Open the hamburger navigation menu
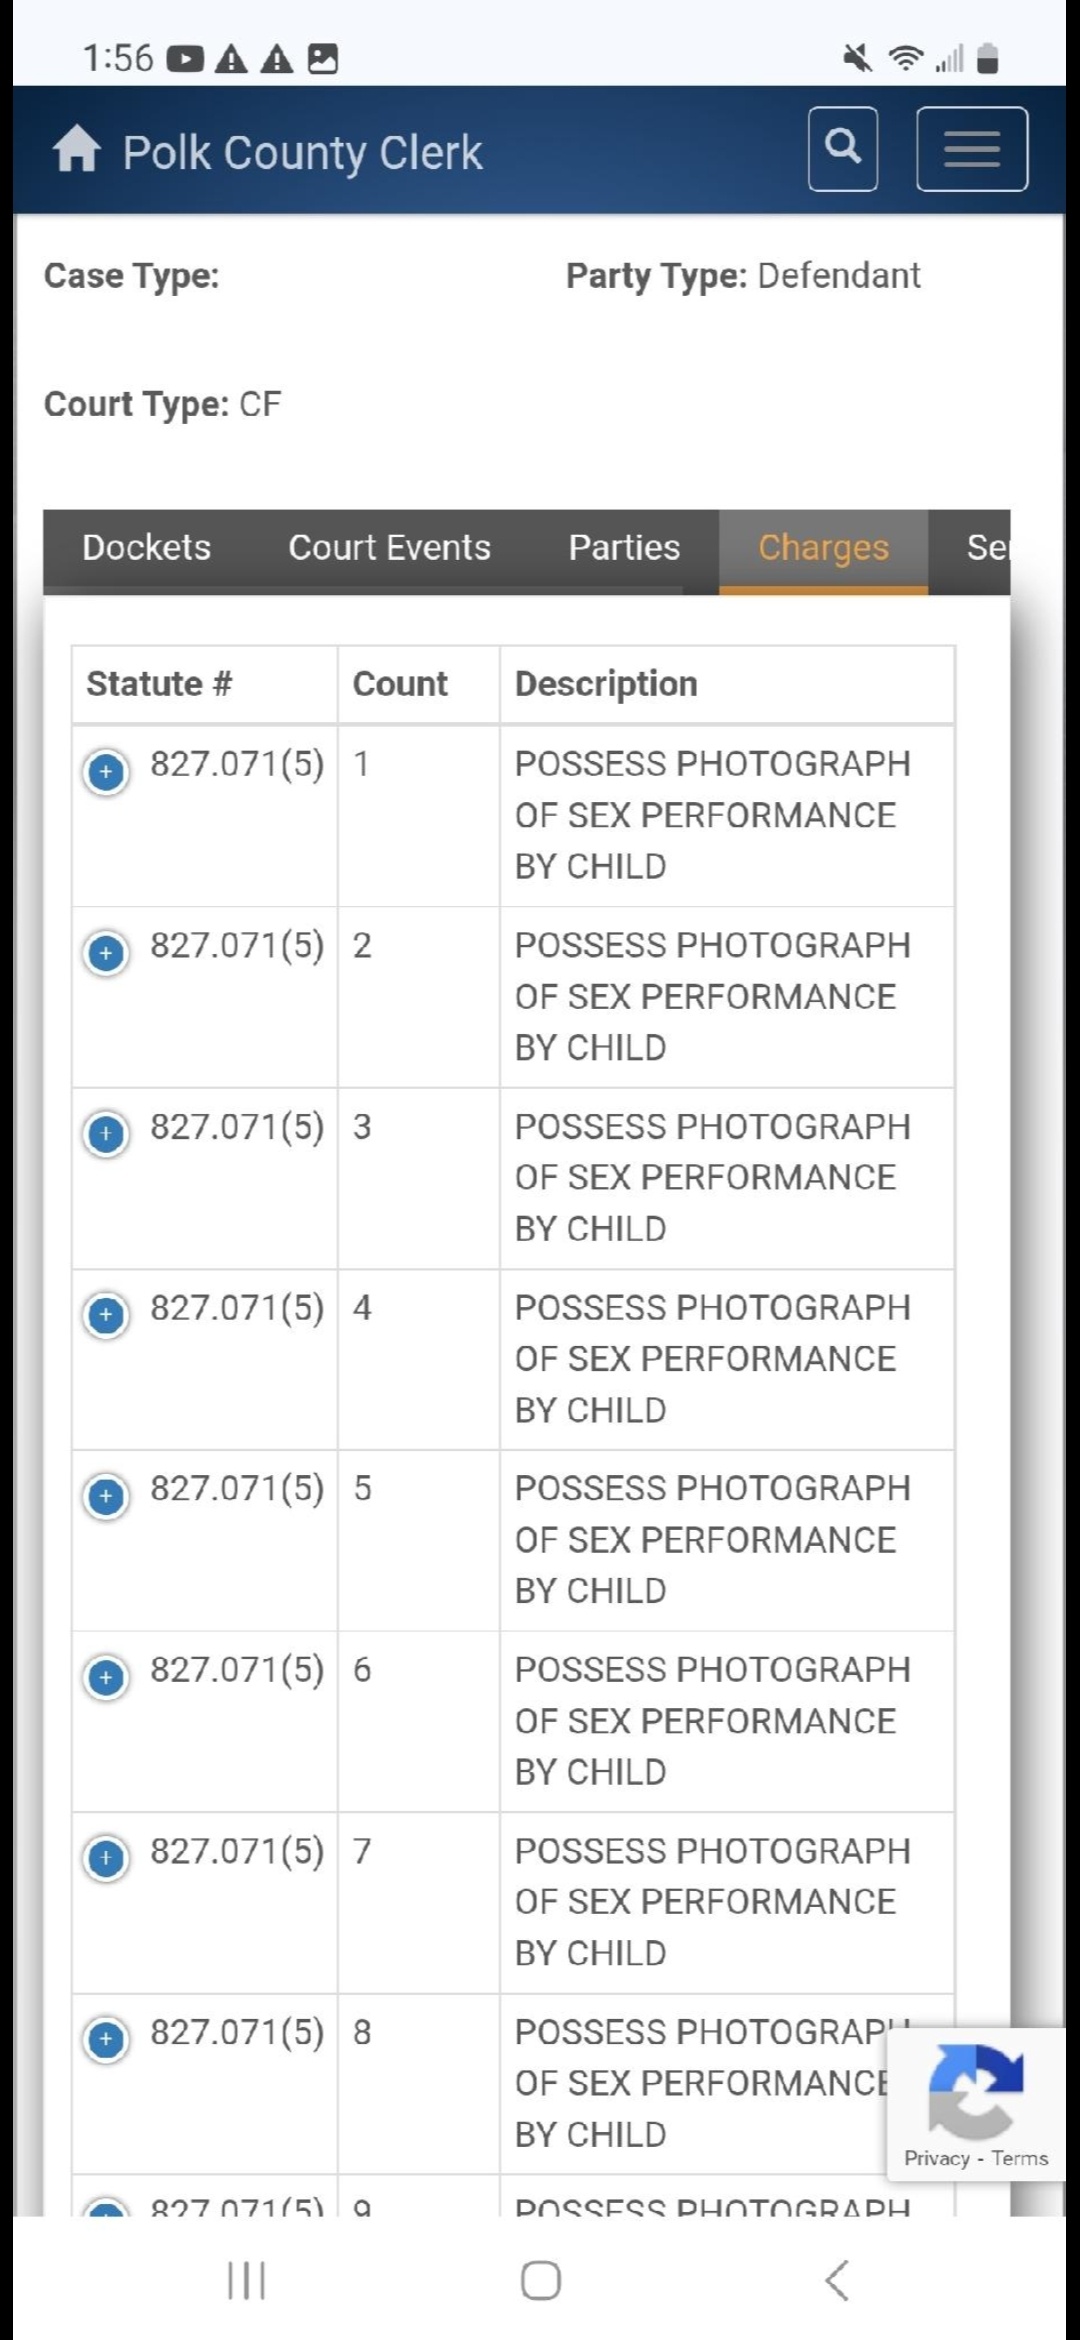This screenshot has height=2340, width=1080. 972,149
